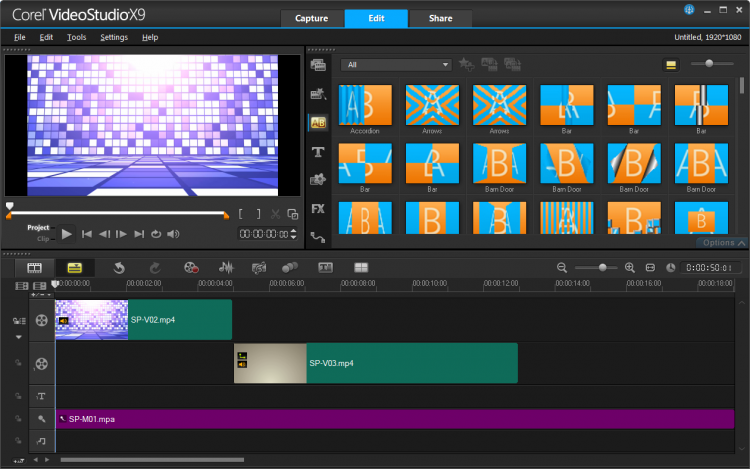Open the Share tab
Viewport: 750px width, 469px height.
pos(440,18)
